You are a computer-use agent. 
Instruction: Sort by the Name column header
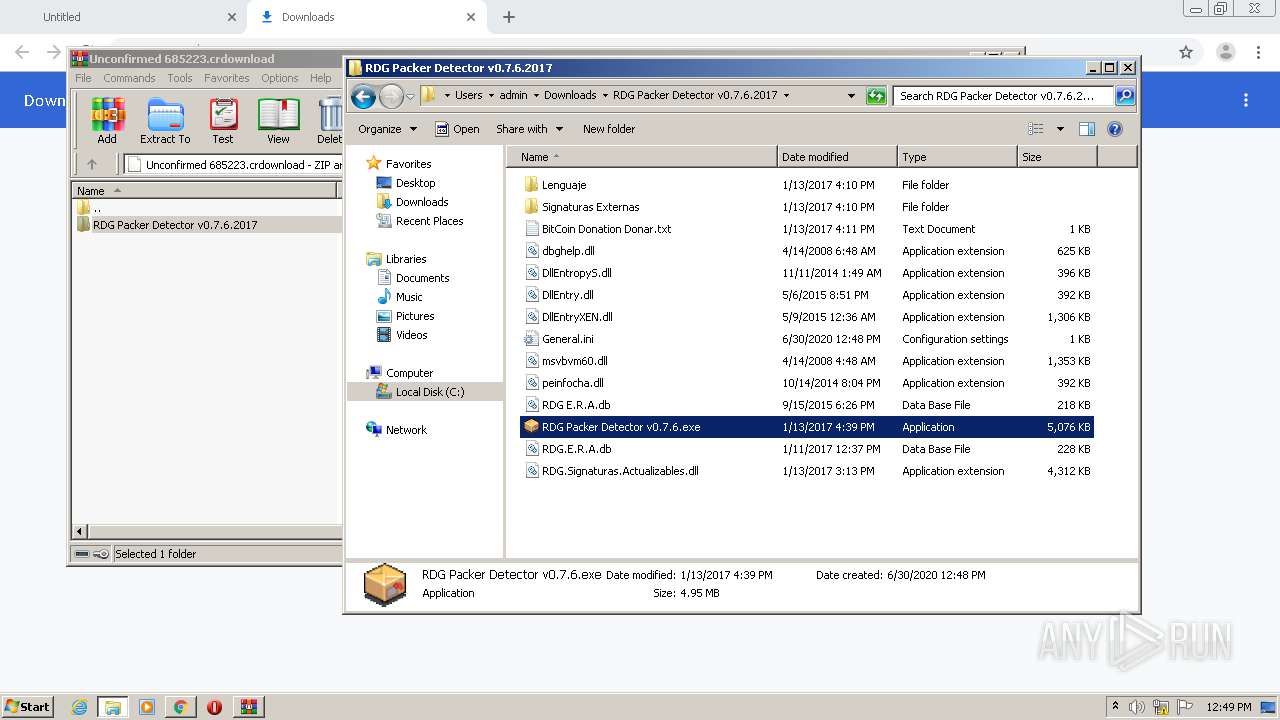pyautogui.click(x=642, y=157)
